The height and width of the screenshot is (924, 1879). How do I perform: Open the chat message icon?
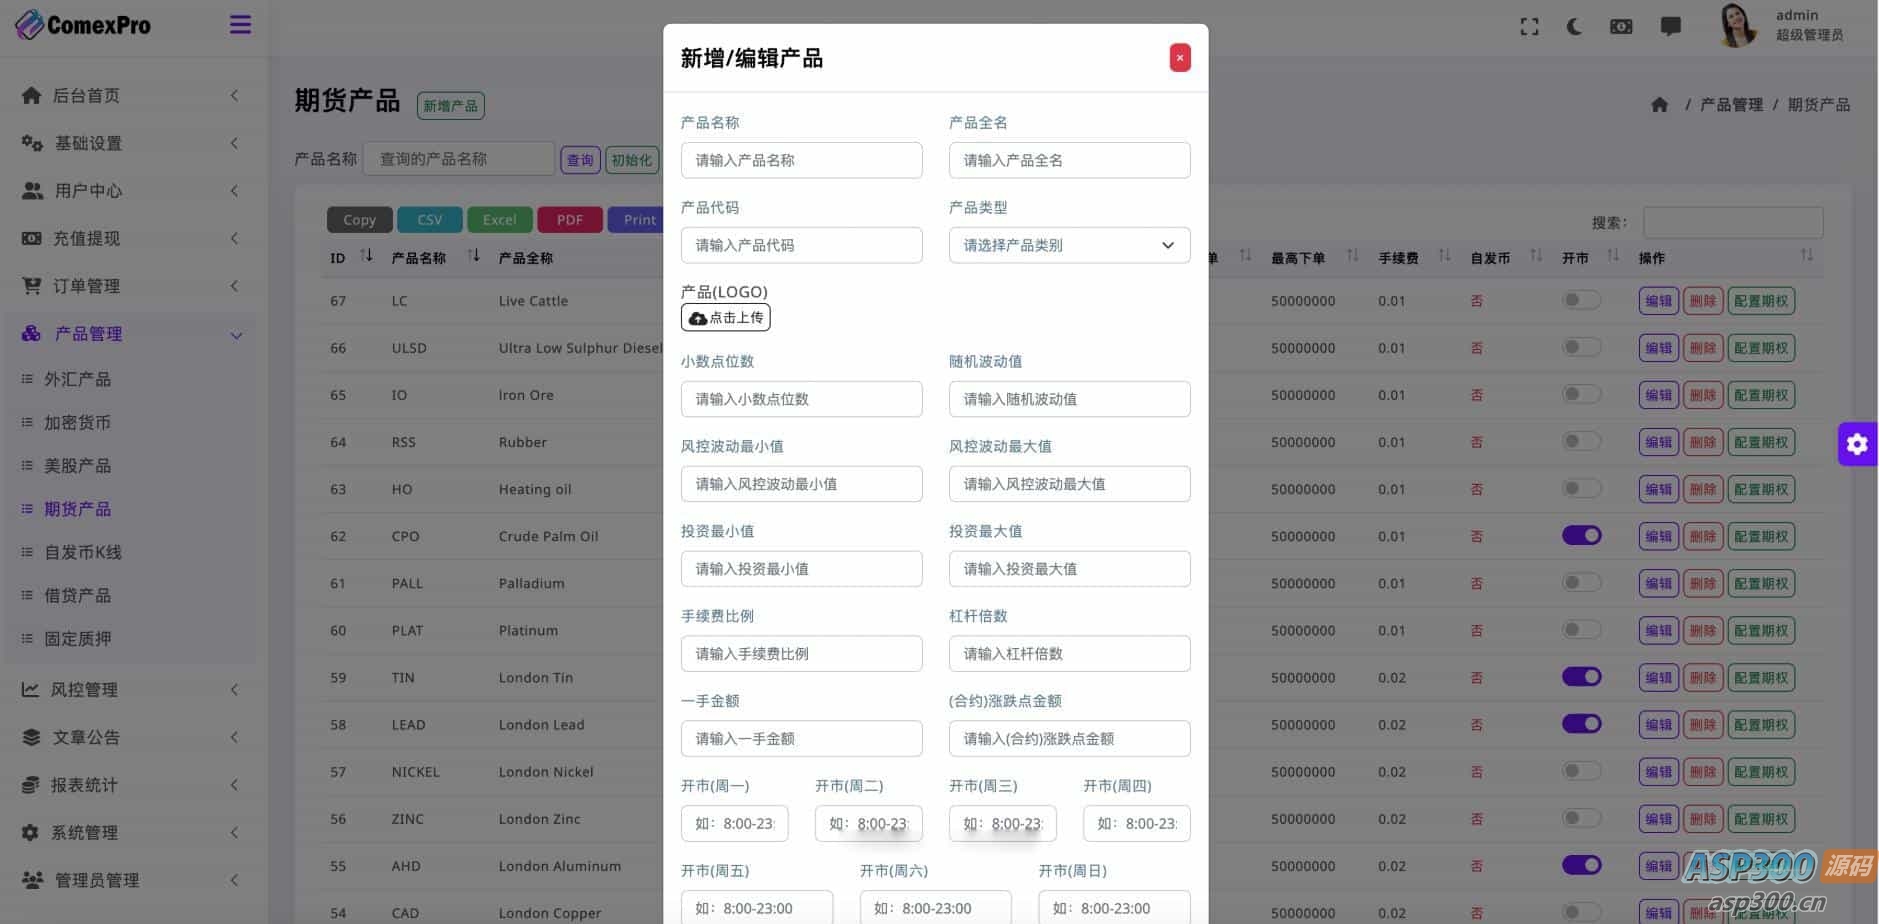pyautogui.click(x=1670, y=27)
